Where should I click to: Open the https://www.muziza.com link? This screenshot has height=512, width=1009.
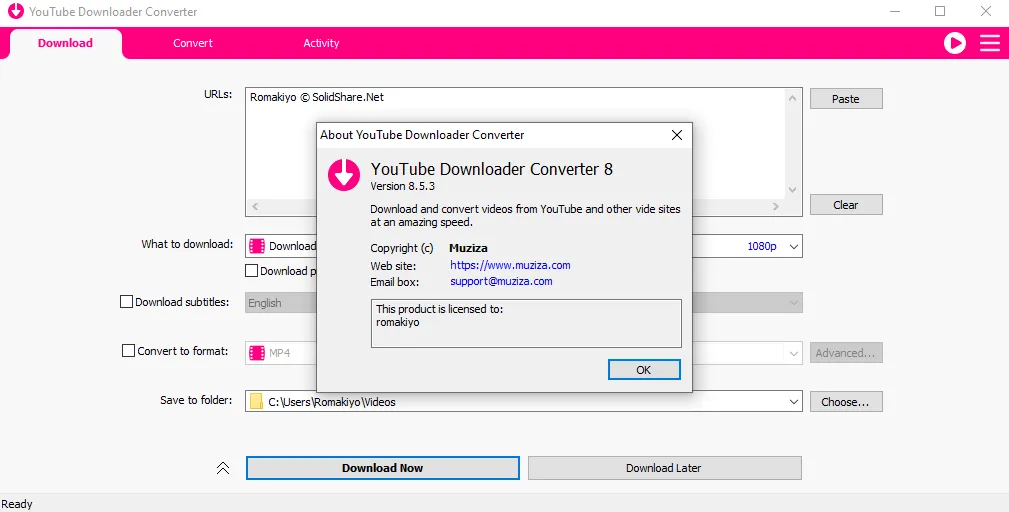click(x=510, y=265)
